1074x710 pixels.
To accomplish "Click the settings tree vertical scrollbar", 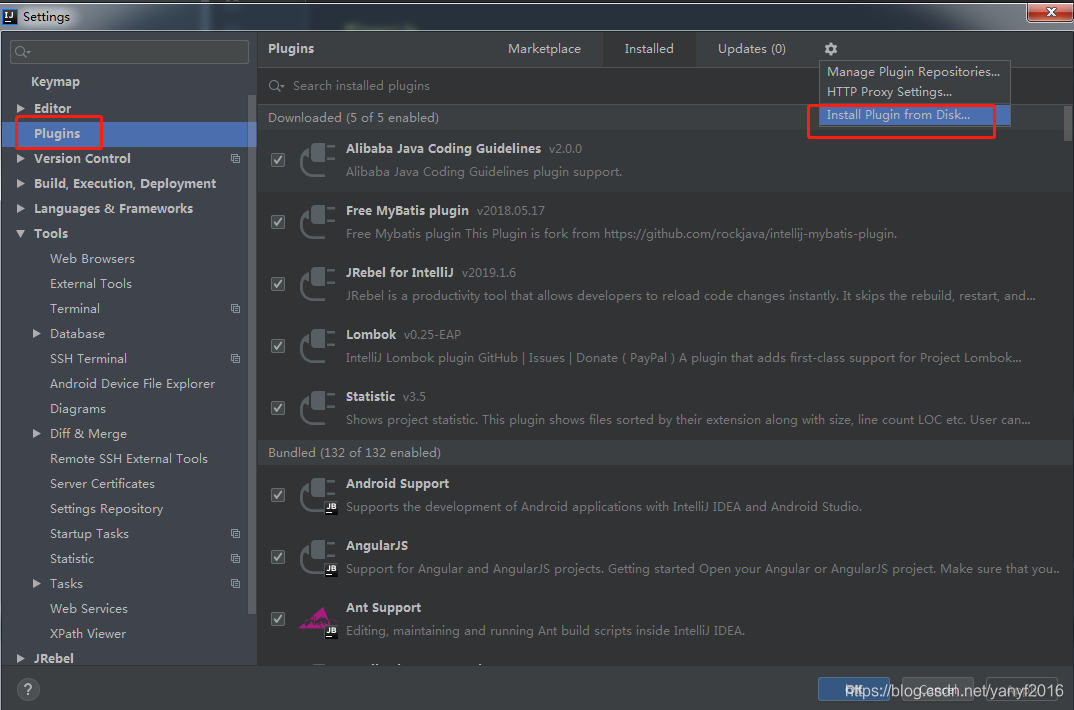I will 252,354.
